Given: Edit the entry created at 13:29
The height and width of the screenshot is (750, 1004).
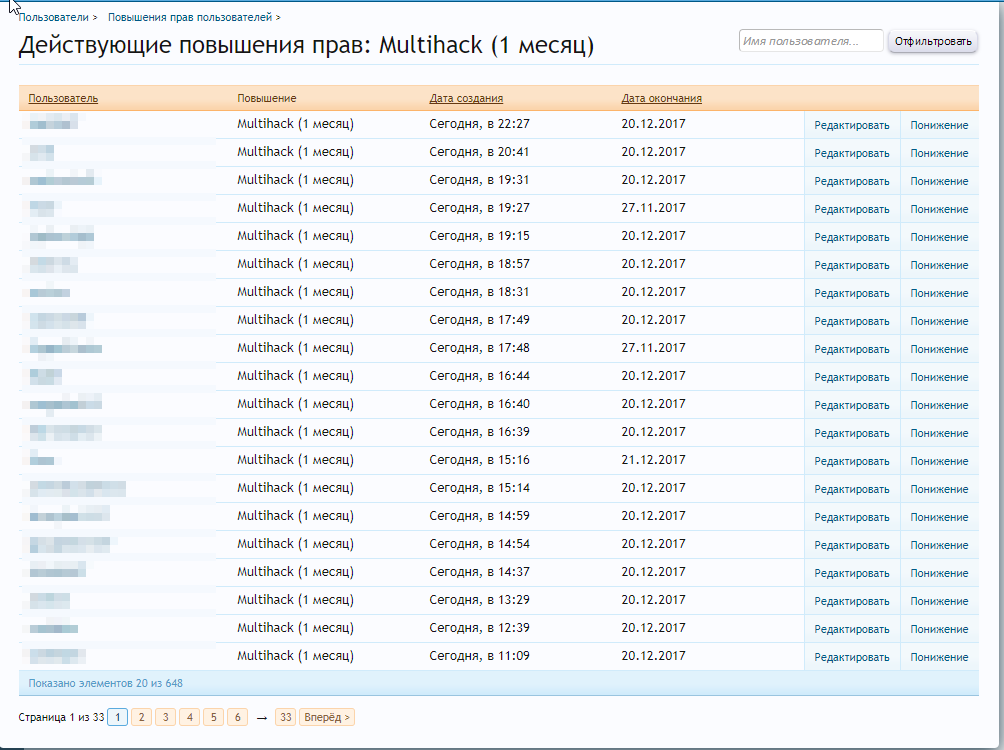Looking at the screenshot, I should point(852,601).
